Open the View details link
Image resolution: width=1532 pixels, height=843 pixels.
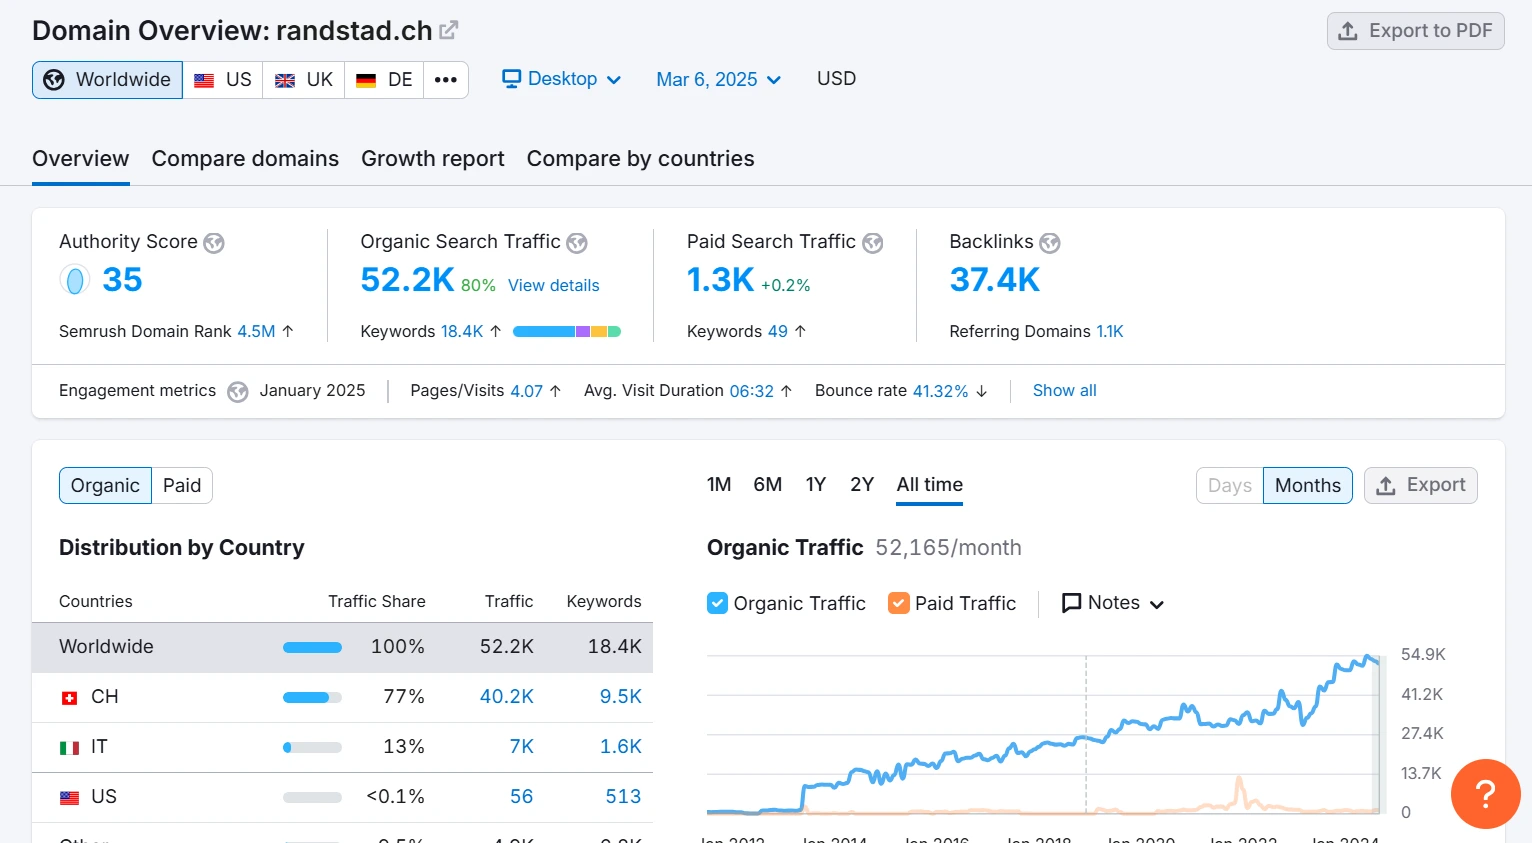[x=554, y=286]
